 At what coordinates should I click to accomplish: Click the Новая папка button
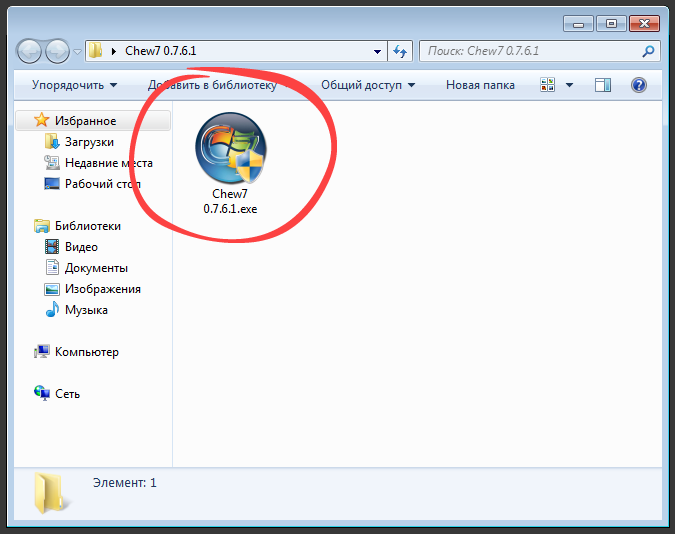tap(480, 86)
